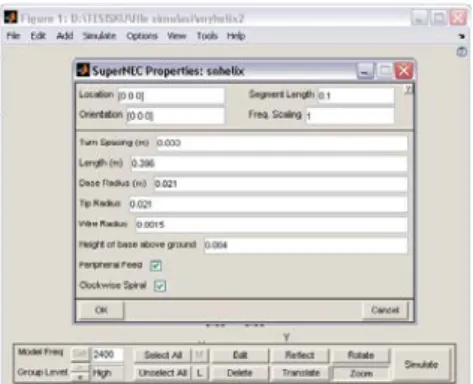This screenshot has height=384, width=473.
Task: Click the Simulate button in bottom panel
Action: tap(421, 364)
